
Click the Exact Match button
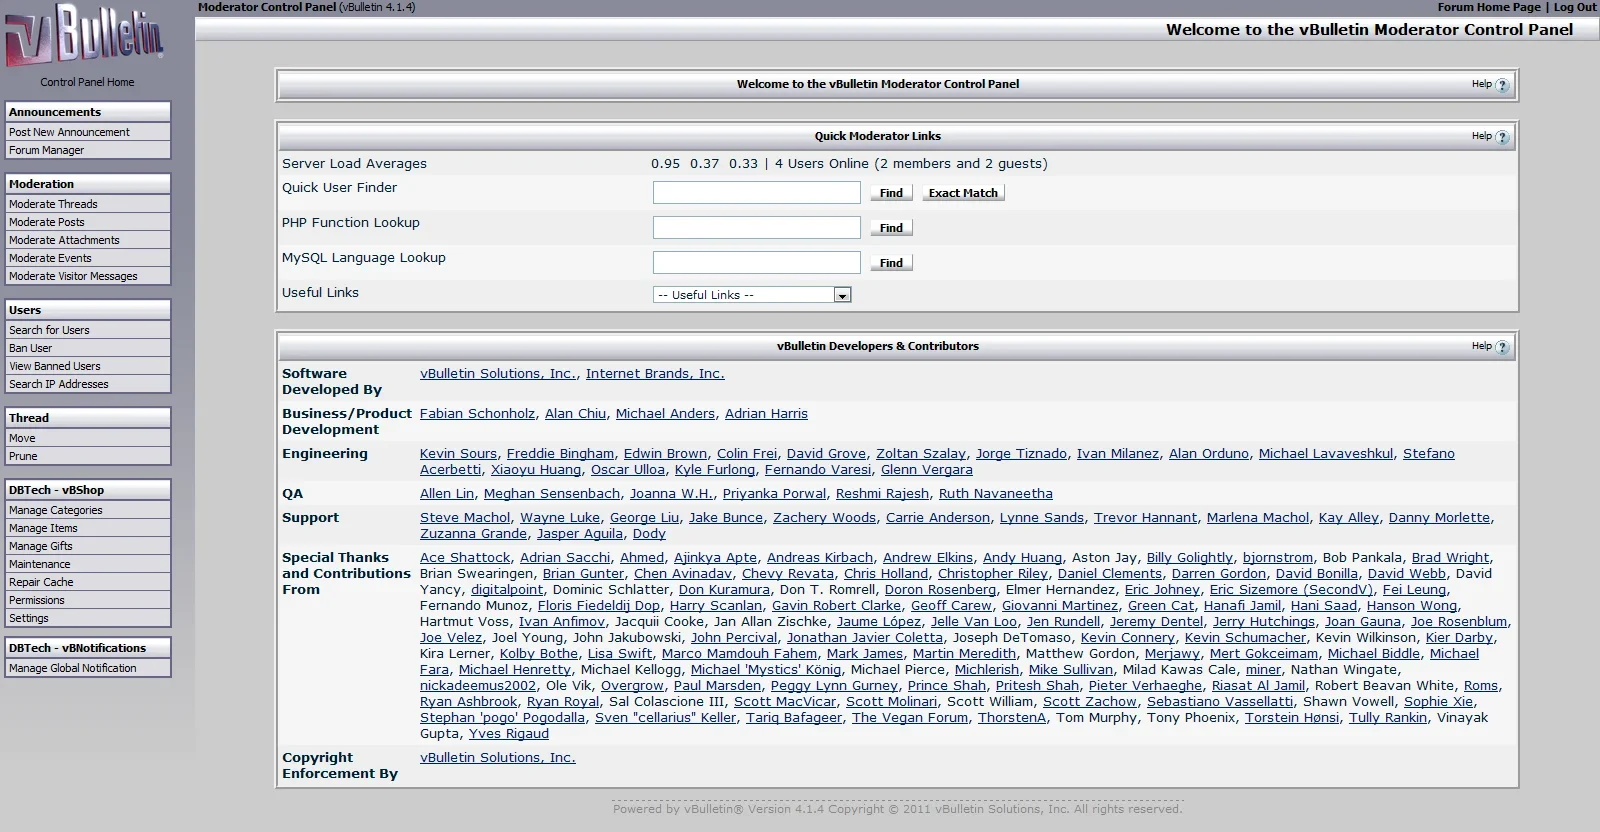[963, 193]
